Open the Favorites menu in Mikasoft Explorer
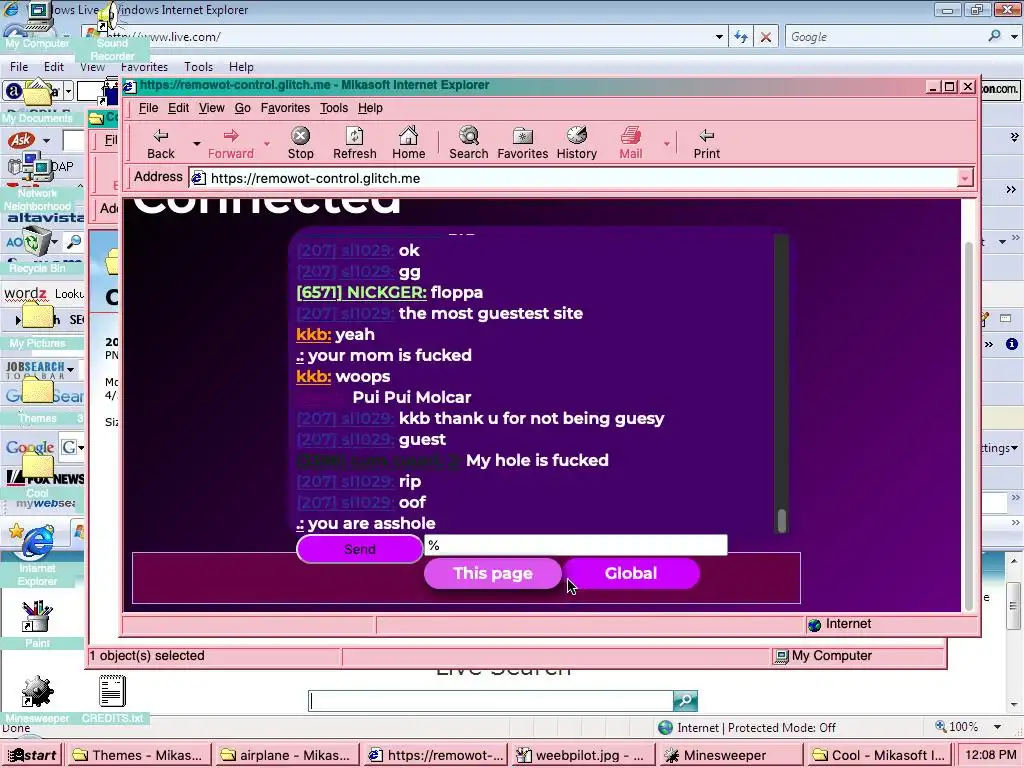The image size is (1024, 768). 285,108
